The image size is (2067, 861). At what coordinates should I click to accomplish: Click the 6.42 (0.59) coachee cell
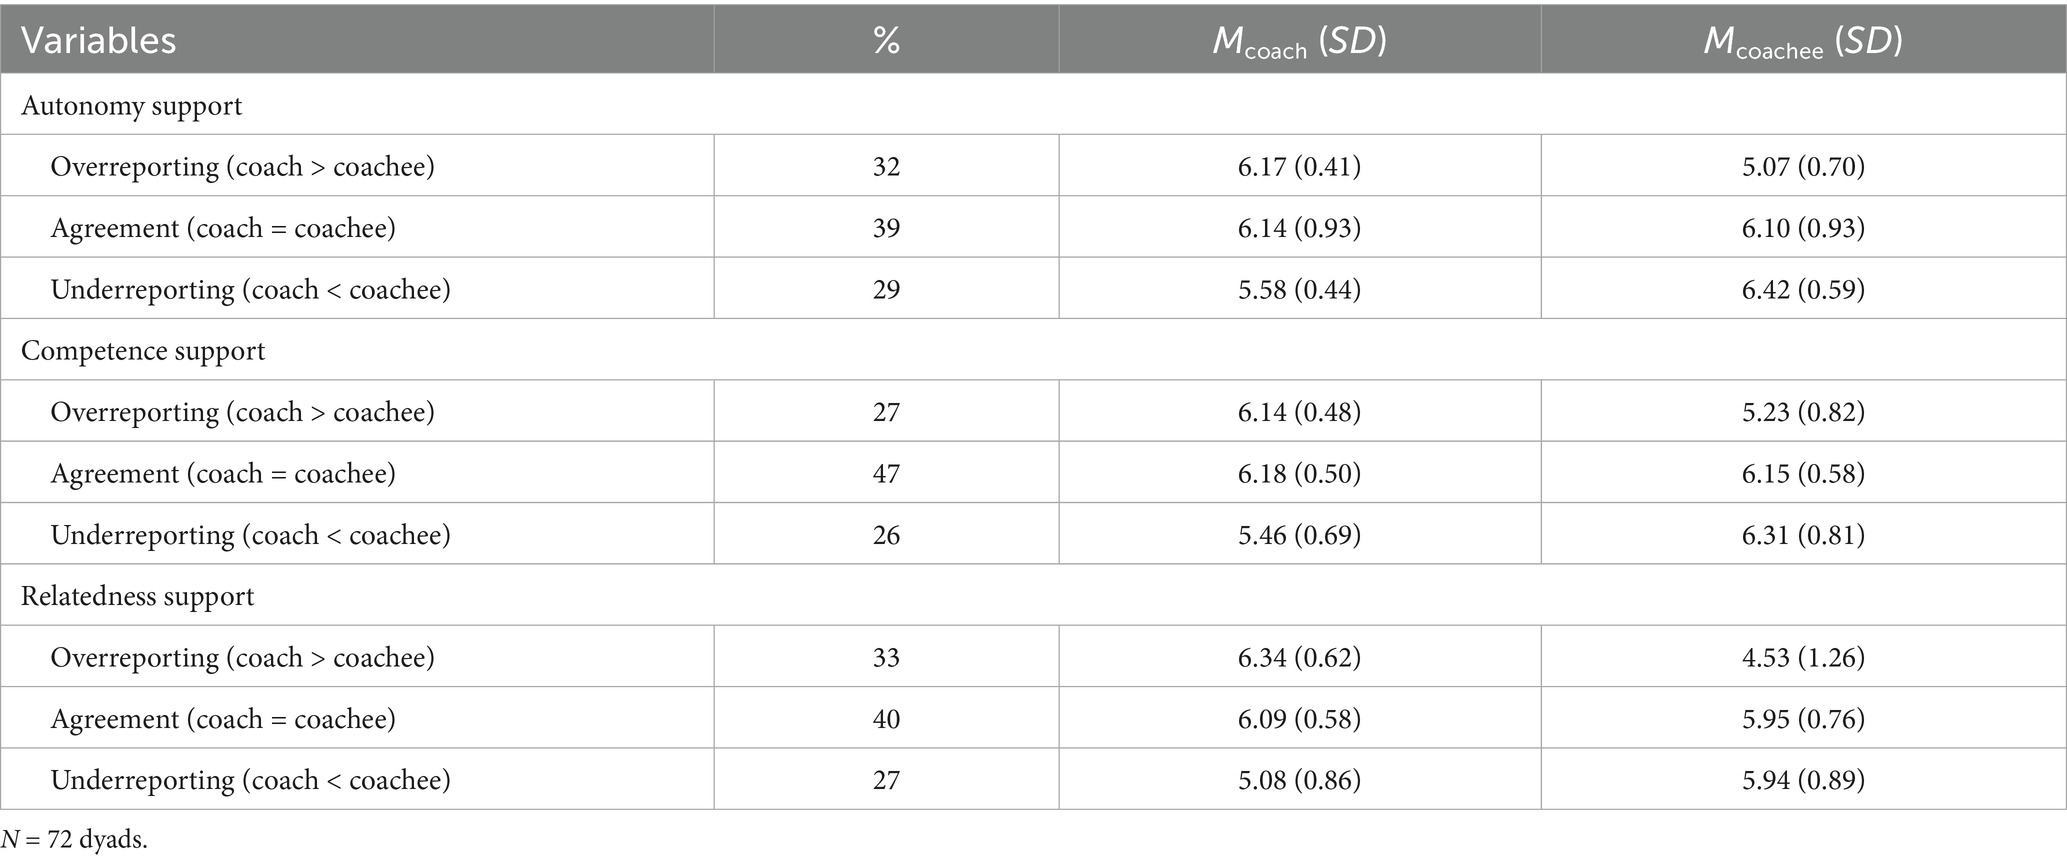pos(1803,289)
